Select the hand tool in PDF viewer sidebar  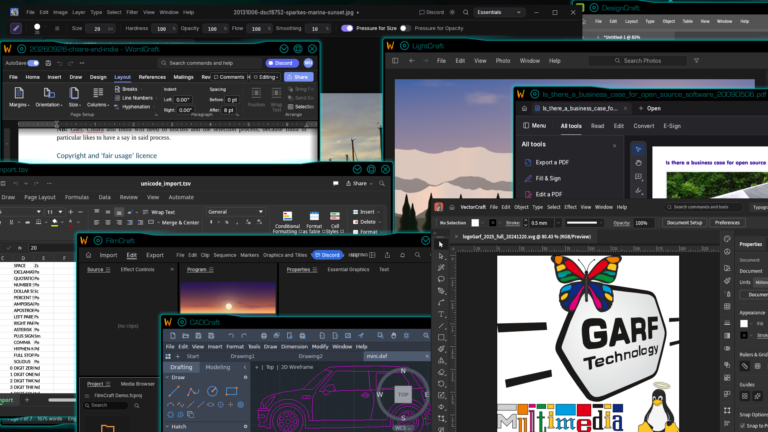coord(638,163)
